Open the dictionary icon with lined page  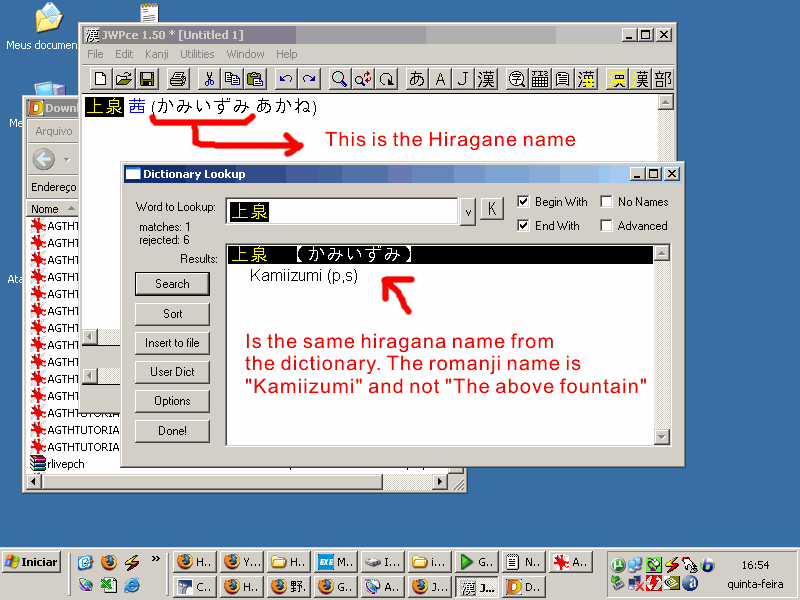click(x=563, y=79)
